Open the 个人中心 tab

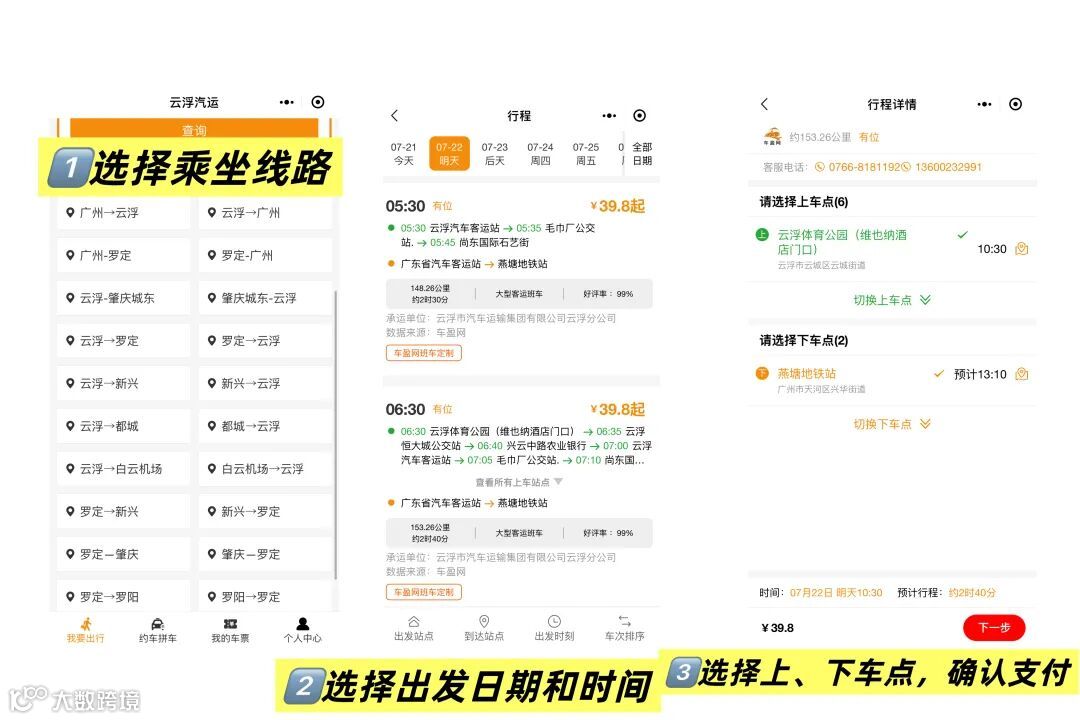(x=302, y=630)
